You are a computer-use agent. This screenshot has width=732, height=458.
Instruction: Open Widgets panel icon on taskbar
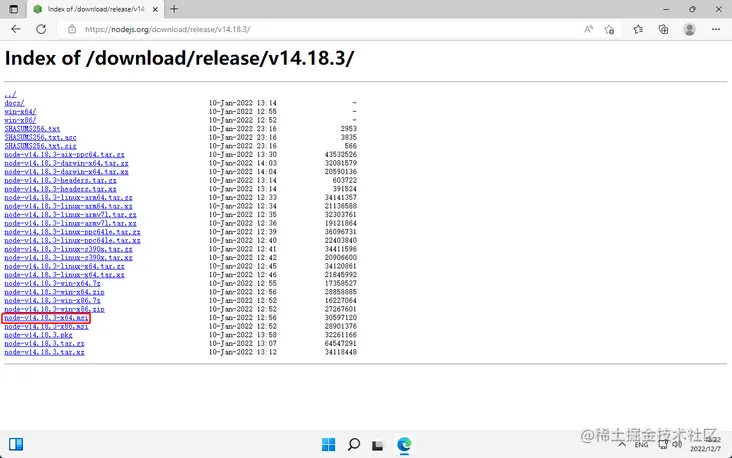pos(16,444)
